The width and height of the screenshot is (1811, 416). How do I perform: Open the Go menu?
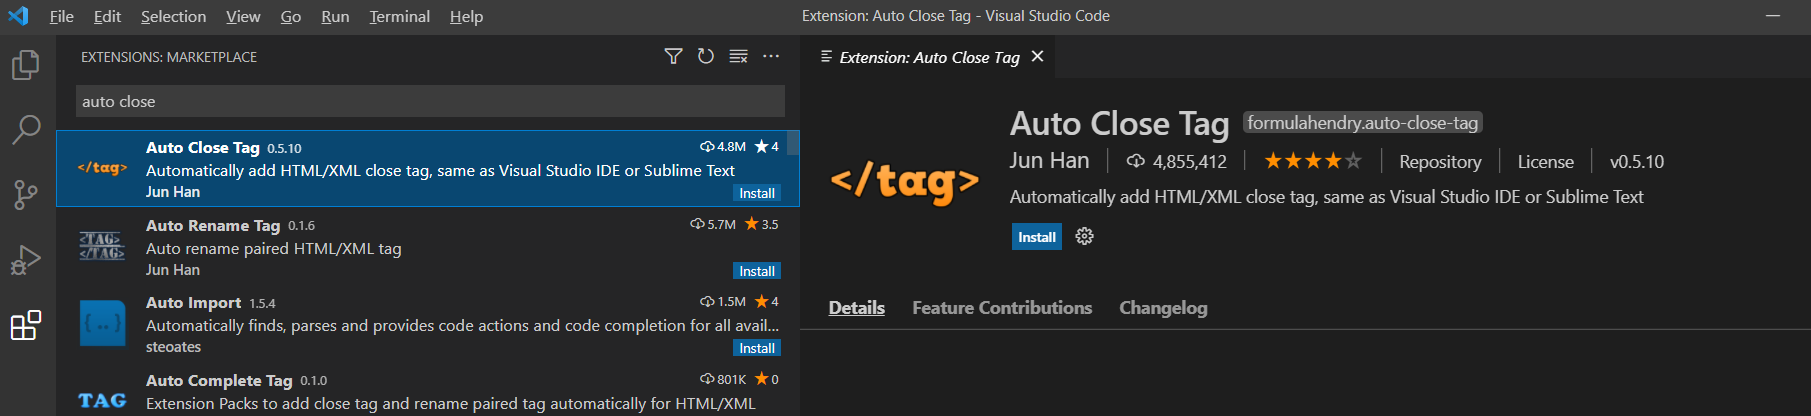coord(291,16)
